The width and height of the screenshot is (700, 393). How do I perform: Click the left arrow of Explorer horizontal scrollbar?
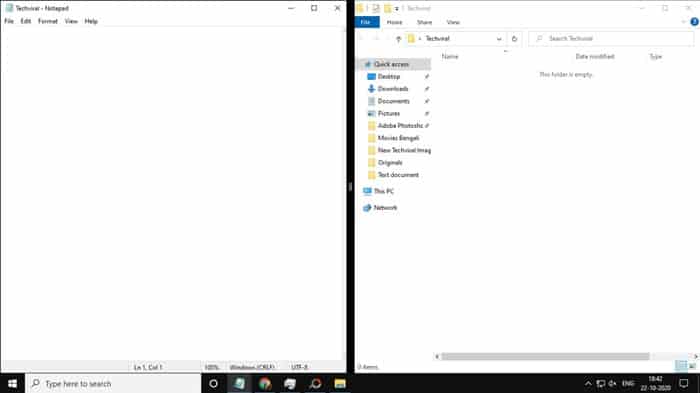(x=437, y=356)
